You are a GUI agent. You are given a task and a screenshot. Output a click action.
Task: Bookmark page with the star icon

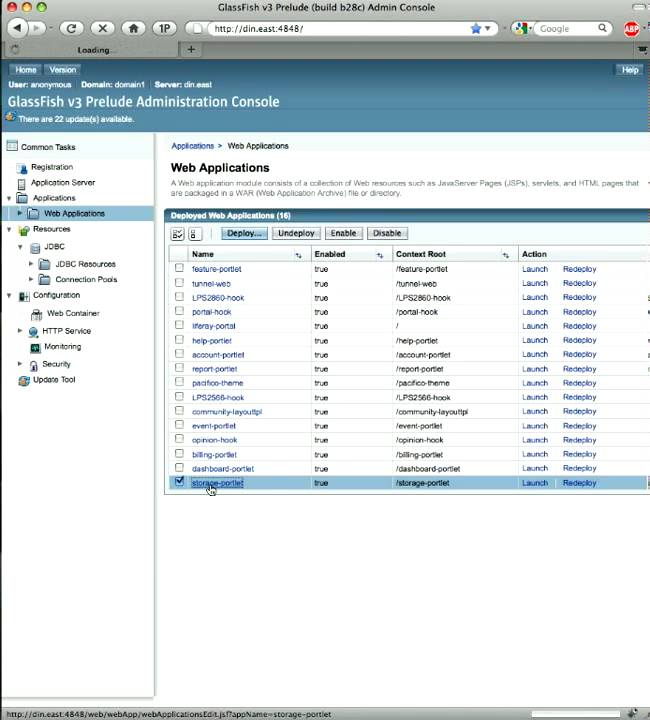pyautogui.click(x=476, y=28)
